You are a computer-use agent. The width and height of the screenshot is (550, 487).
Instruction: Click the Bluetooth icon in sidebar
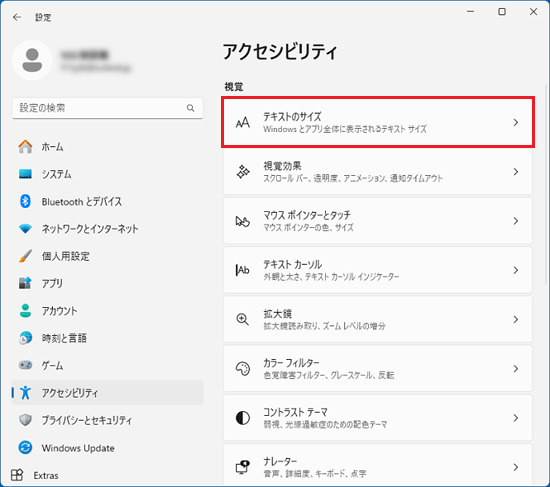[x=25, y=201]
